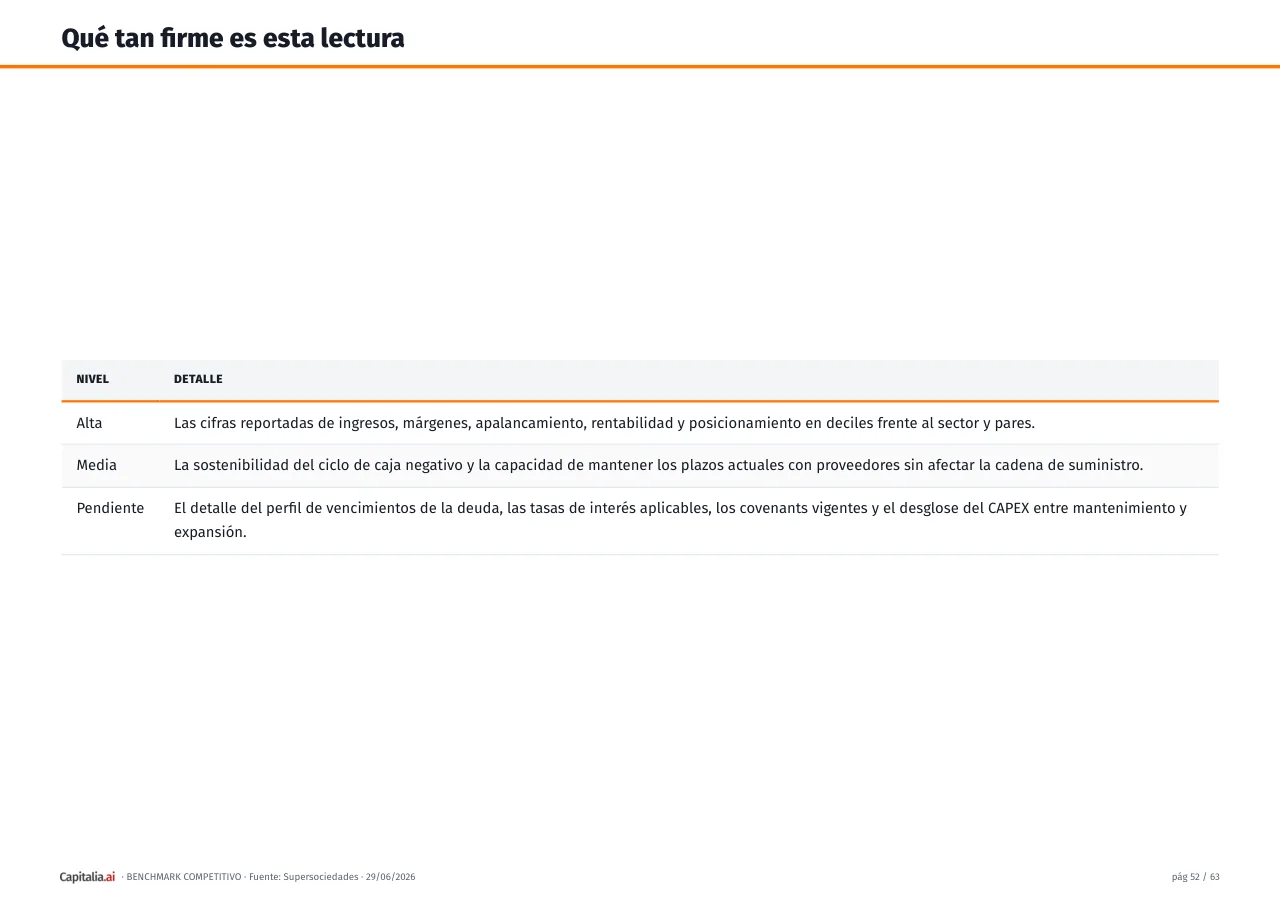Select the Pendiente level cell

click(110, 508)
